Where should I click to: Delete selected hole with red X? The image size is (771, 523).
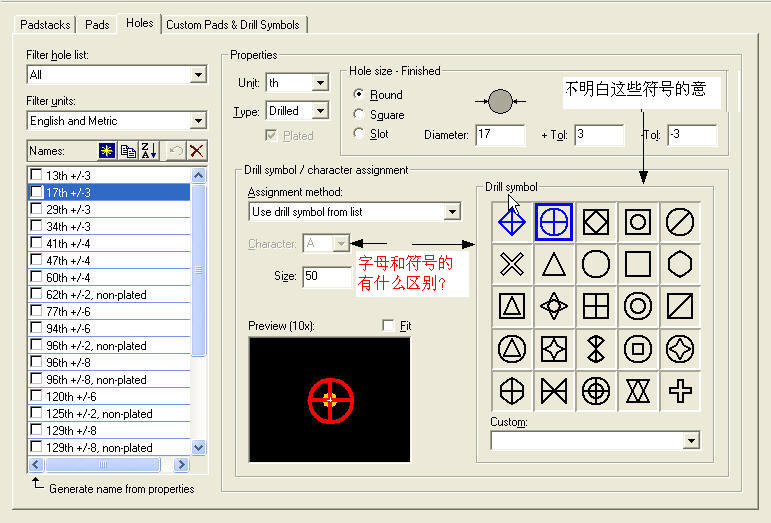click(197, 151)
